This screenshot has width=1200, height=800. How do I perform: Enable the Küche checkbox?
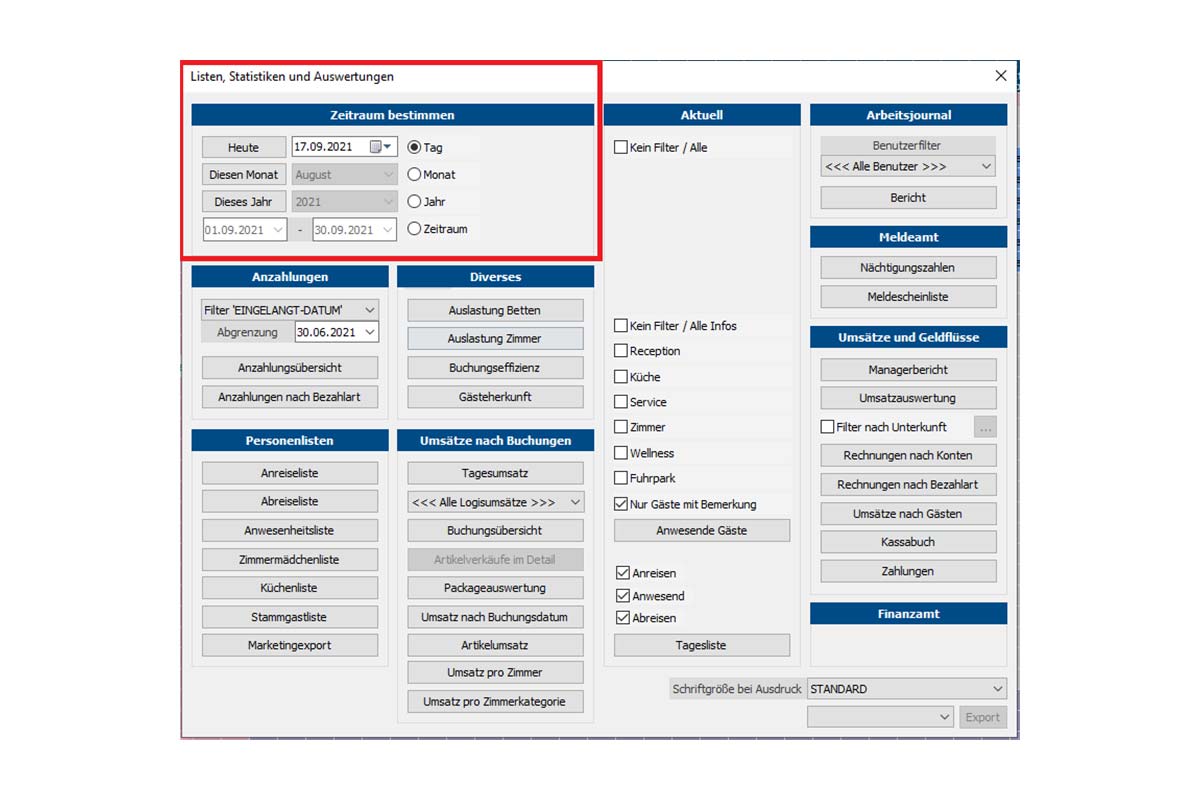pyautogui.click(x=621, y=377)
